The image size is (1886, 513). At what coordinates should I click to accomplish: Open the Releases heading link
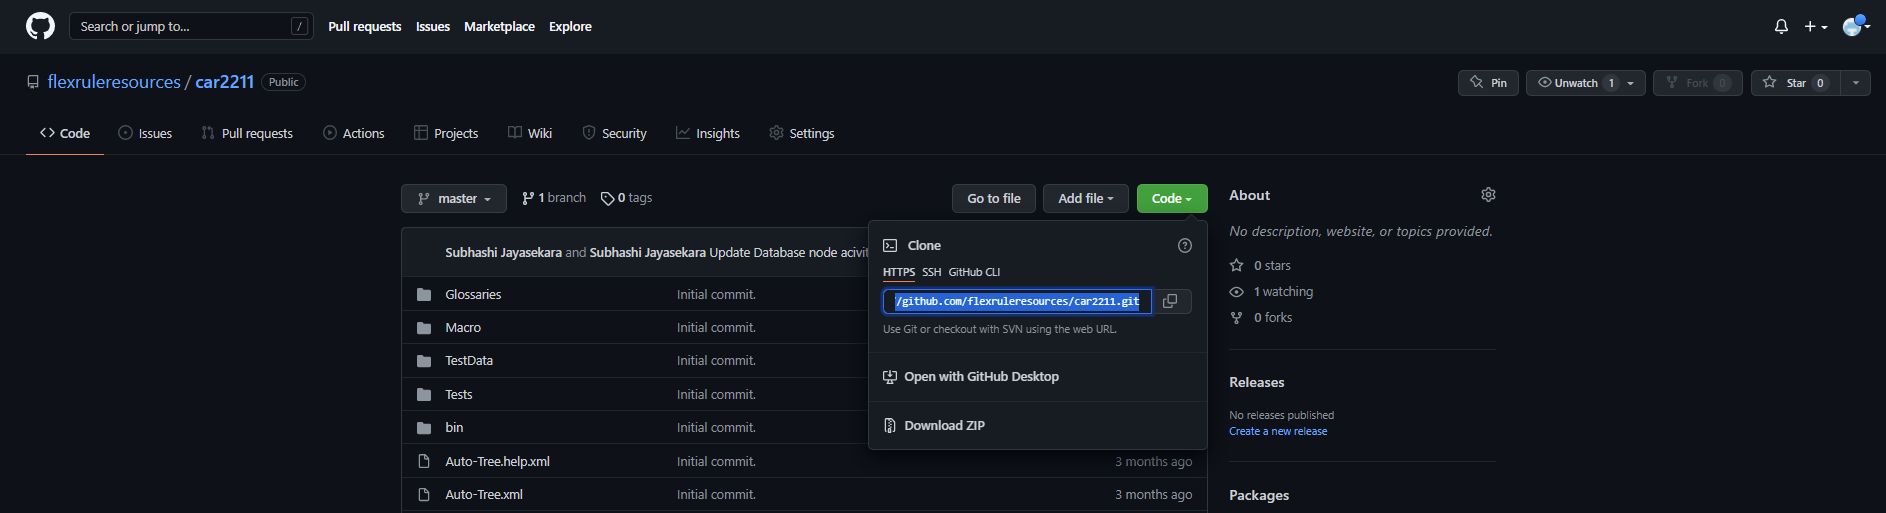pyautogui.click(x=1257, y=382)
